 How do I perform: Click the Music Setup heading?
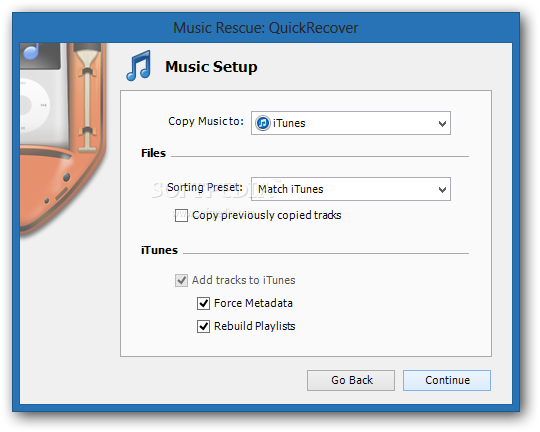[x=211, y=66]
